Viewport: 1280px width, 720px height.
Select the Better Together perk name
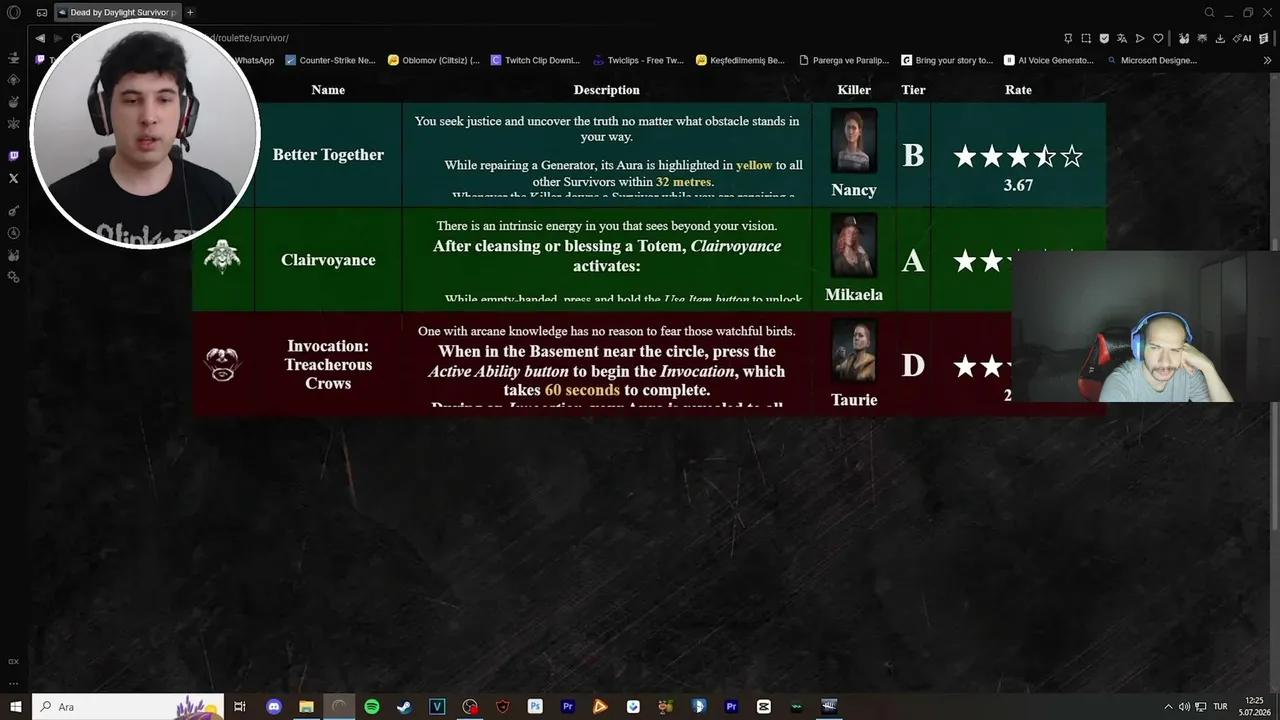(x=328, y=155)
